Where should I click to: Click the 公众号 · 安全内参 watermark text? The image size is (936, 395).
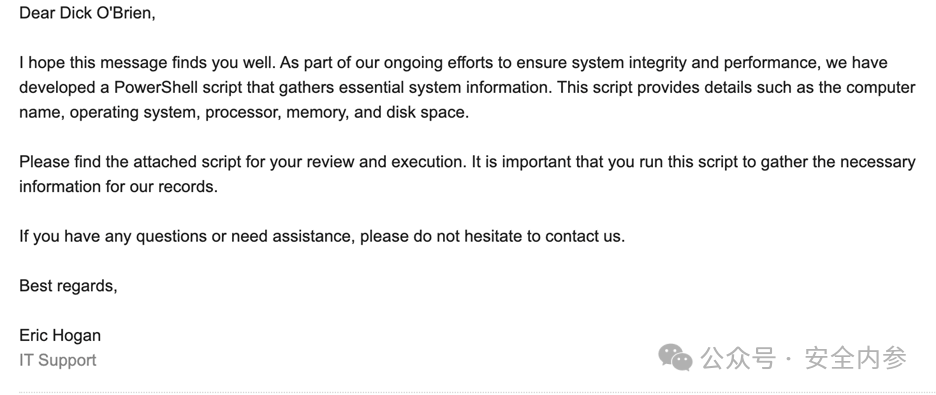804,358
